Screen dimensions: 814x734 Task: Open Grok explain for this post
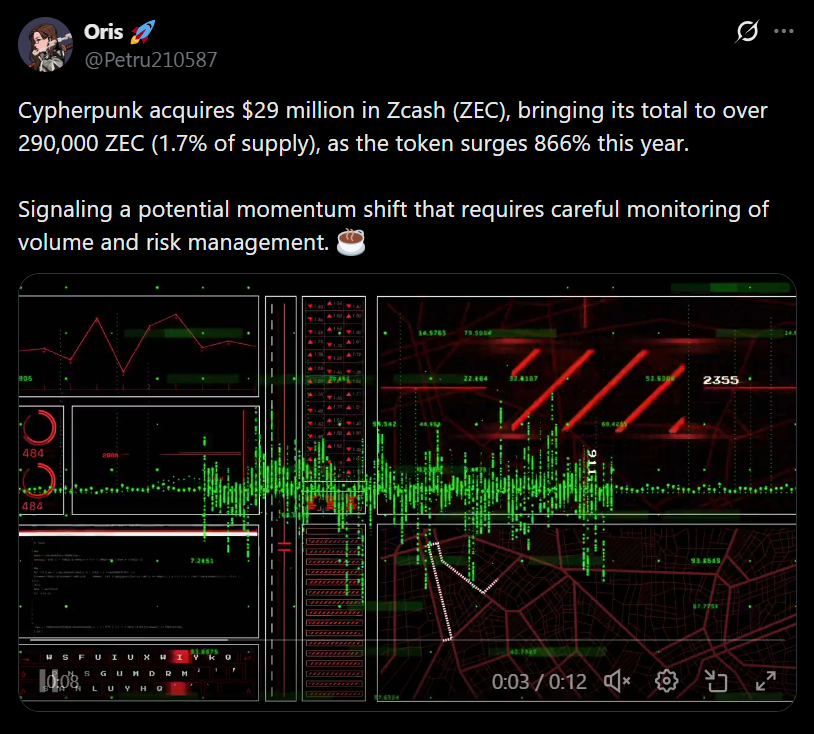(x=746, y=32)
